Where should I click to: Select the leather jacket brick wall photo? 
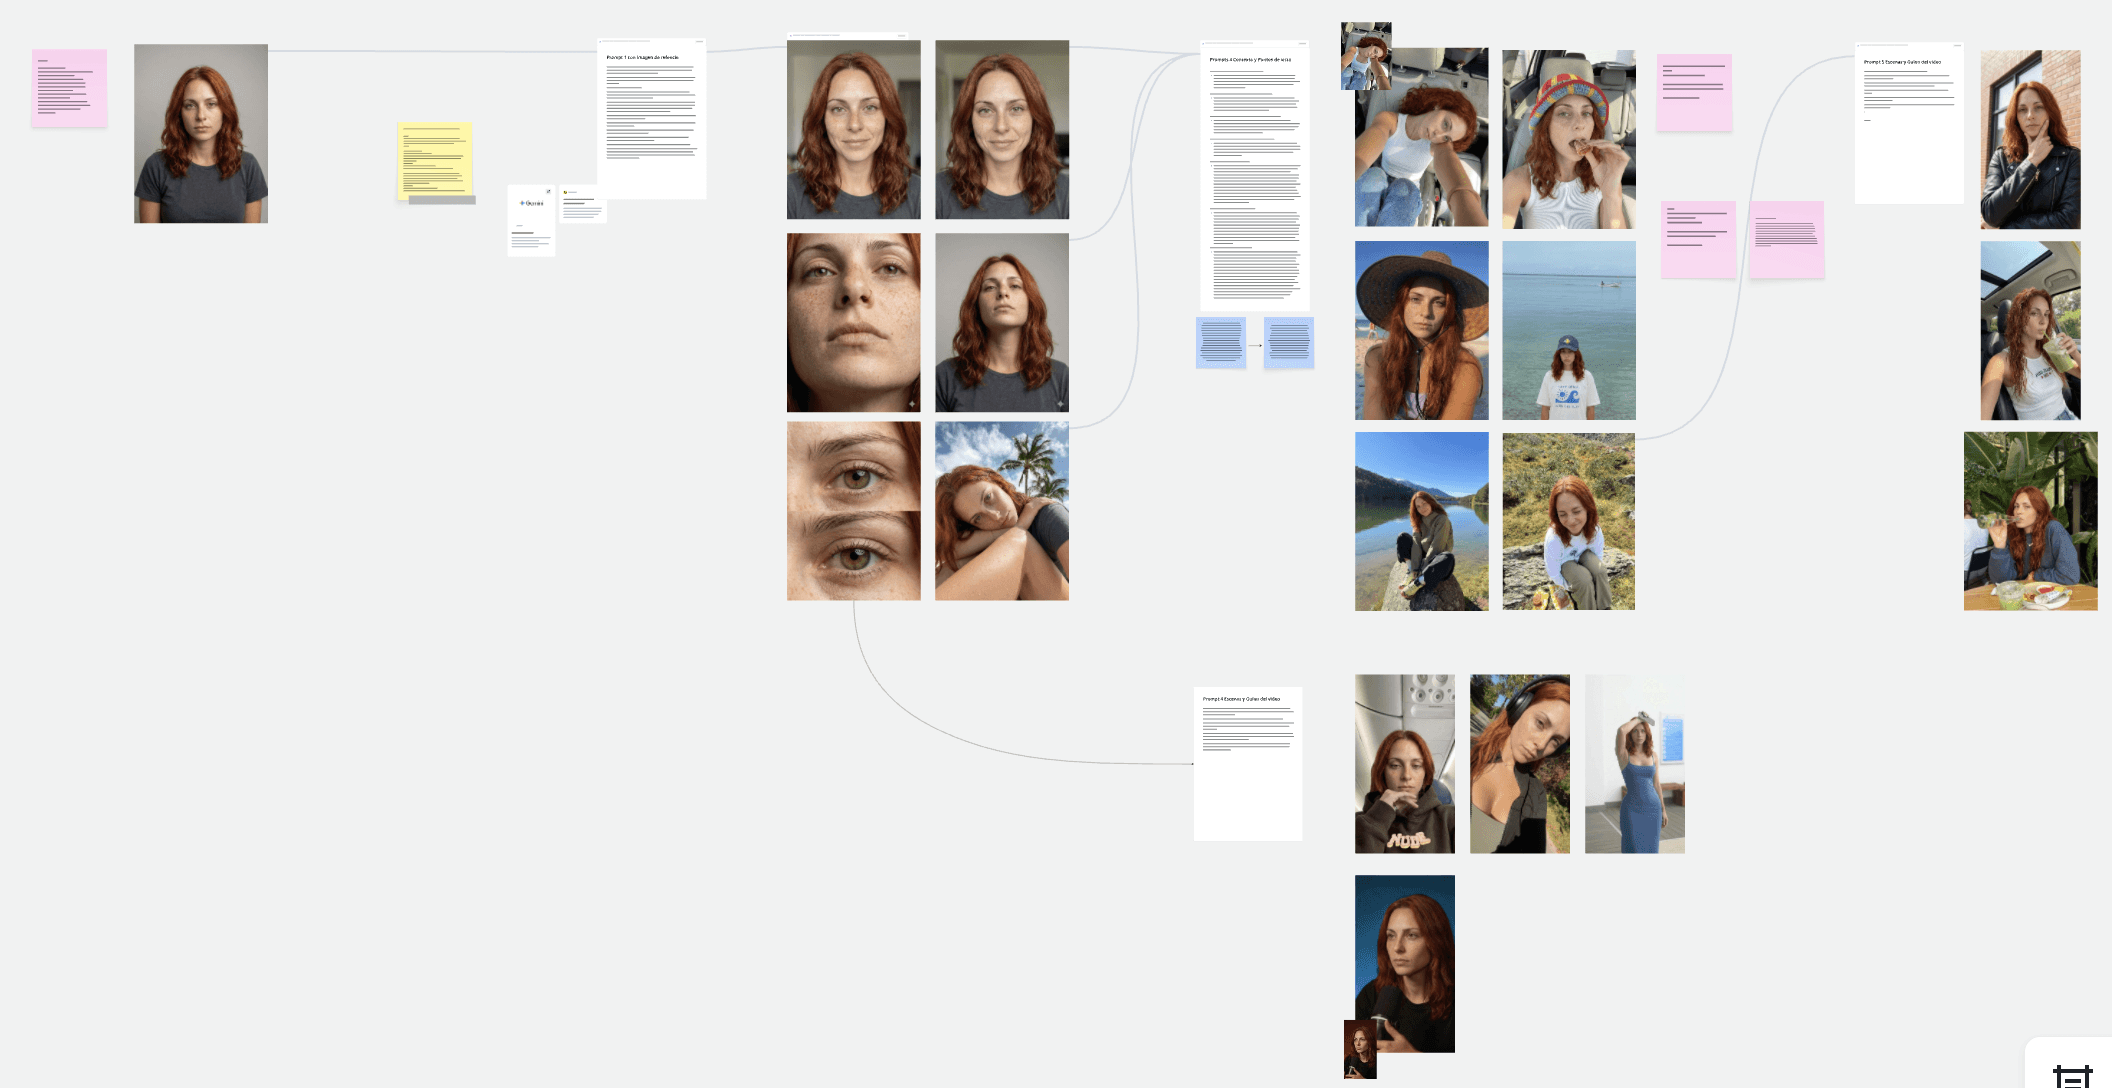coord(2030,139)
